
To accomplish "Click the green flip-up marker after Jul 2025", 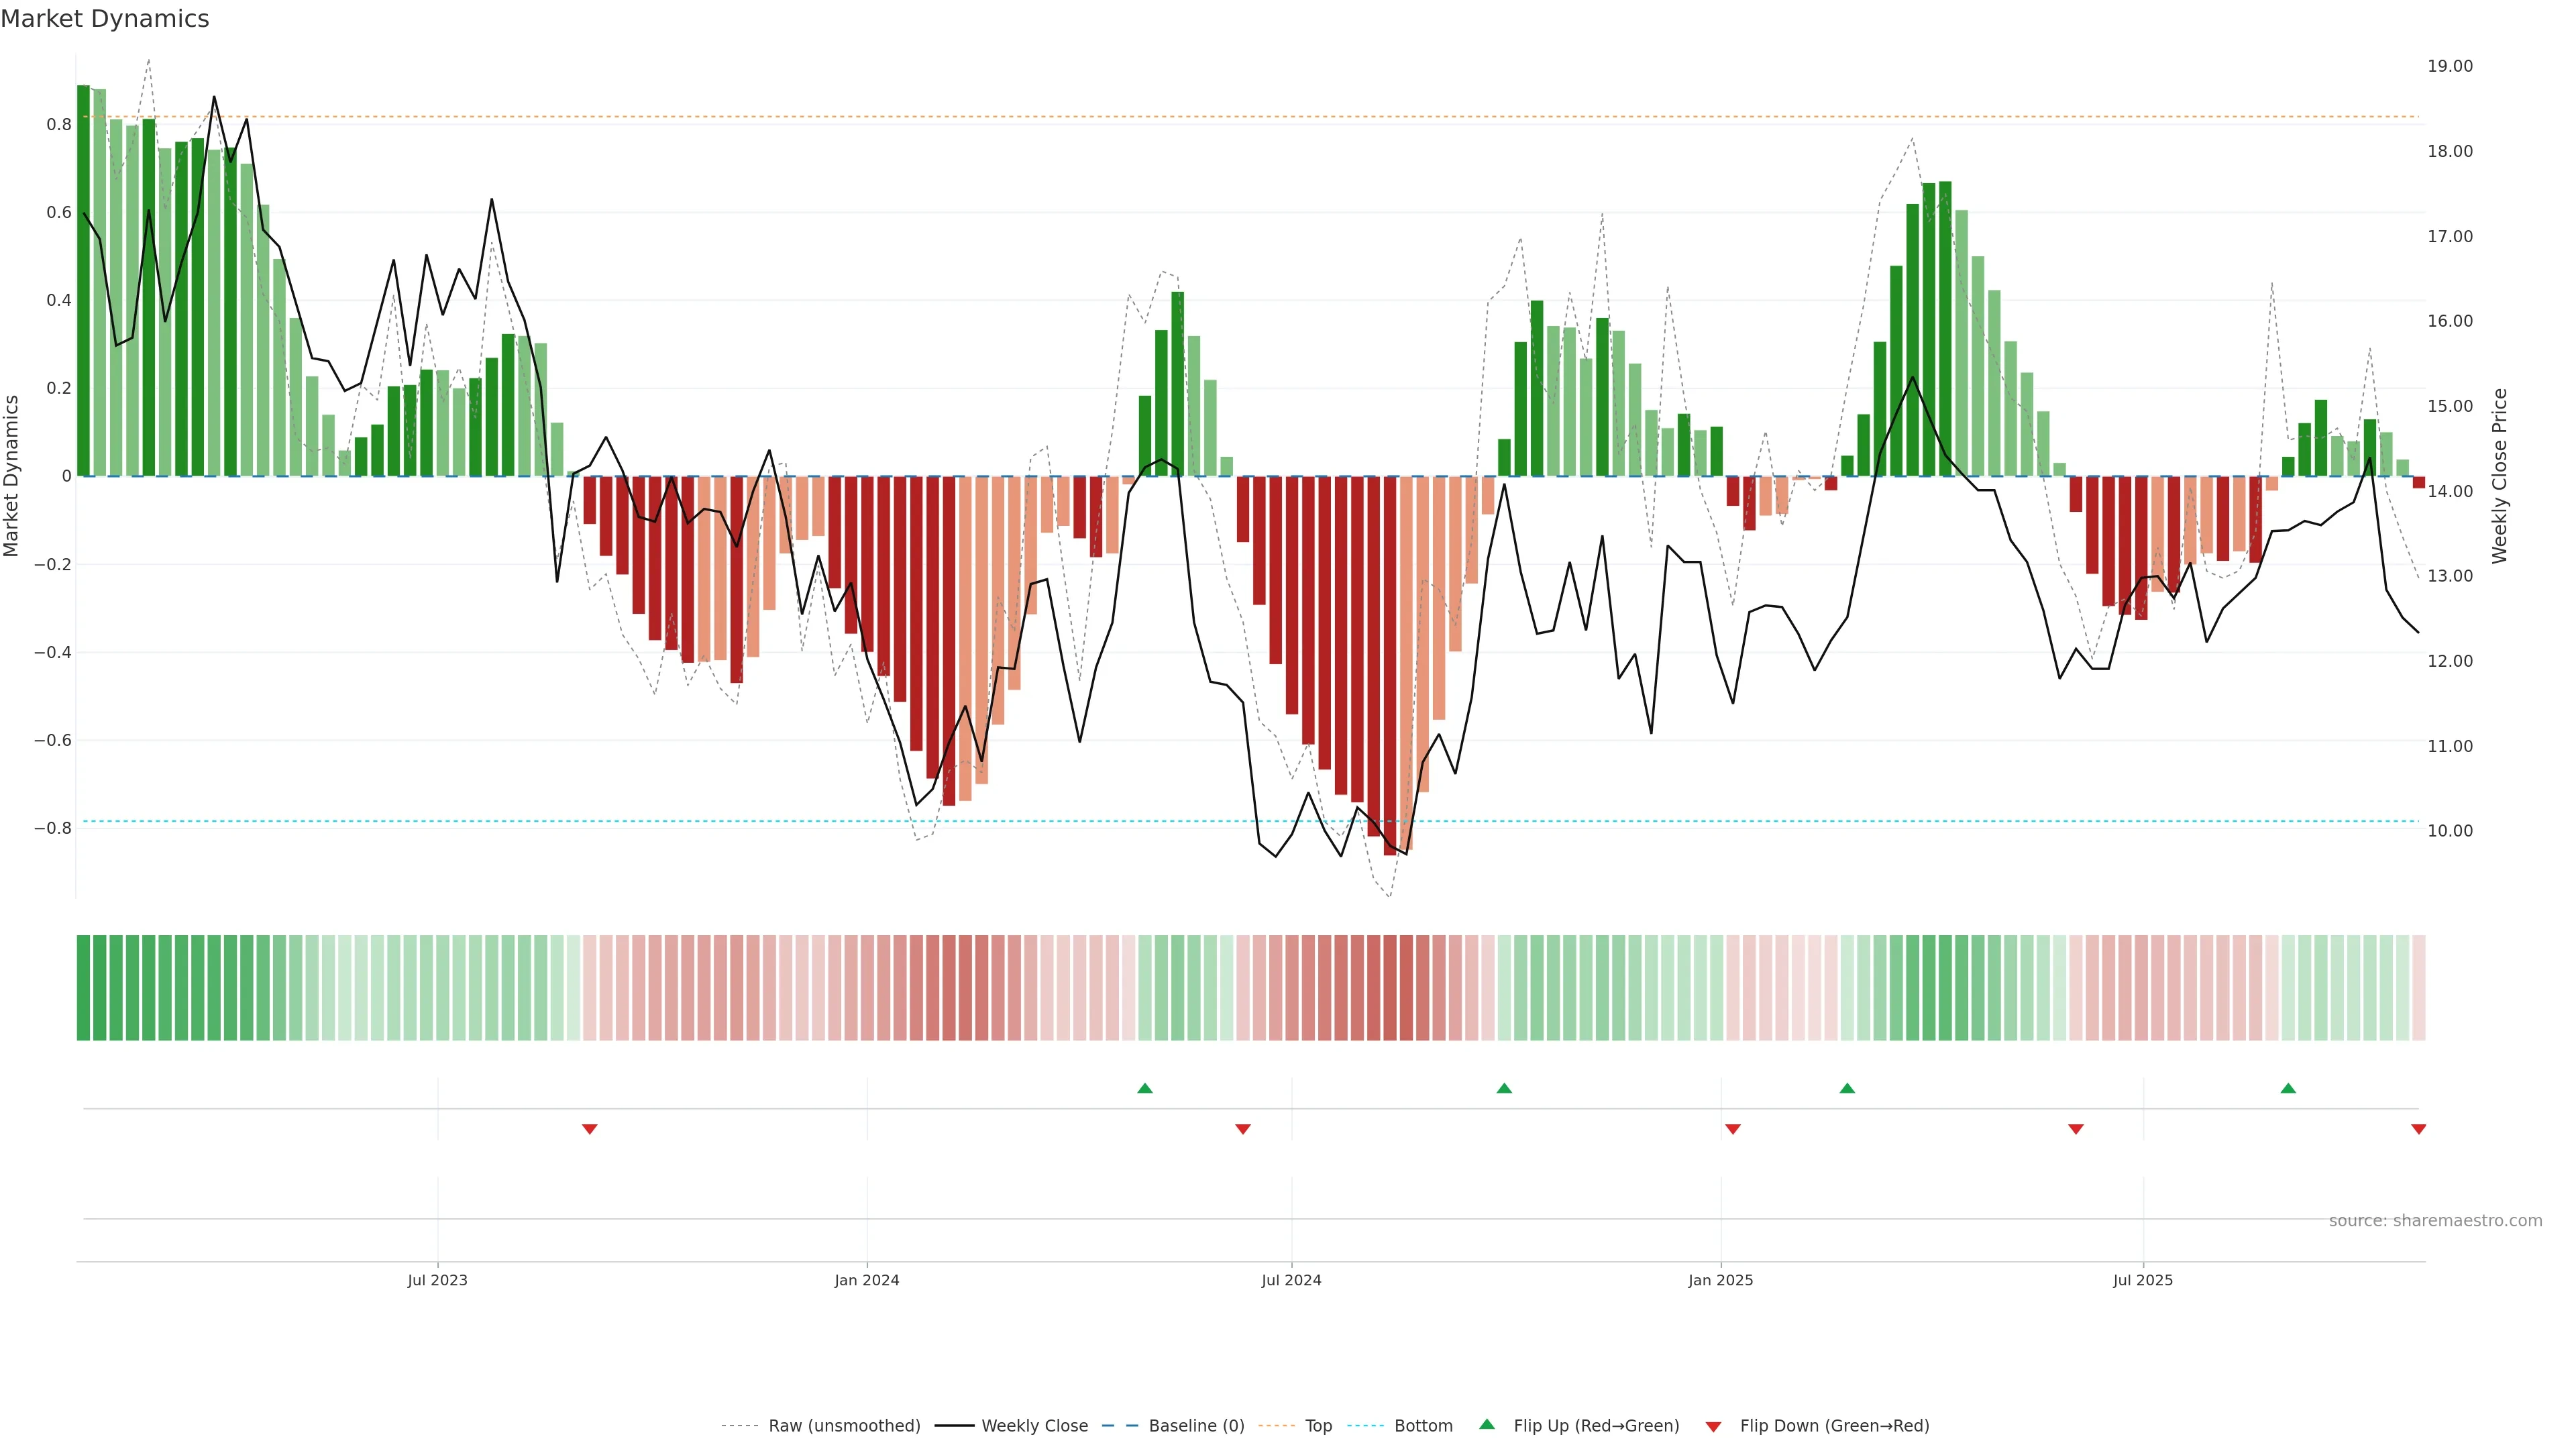I will click(x=2288, y=1088).
